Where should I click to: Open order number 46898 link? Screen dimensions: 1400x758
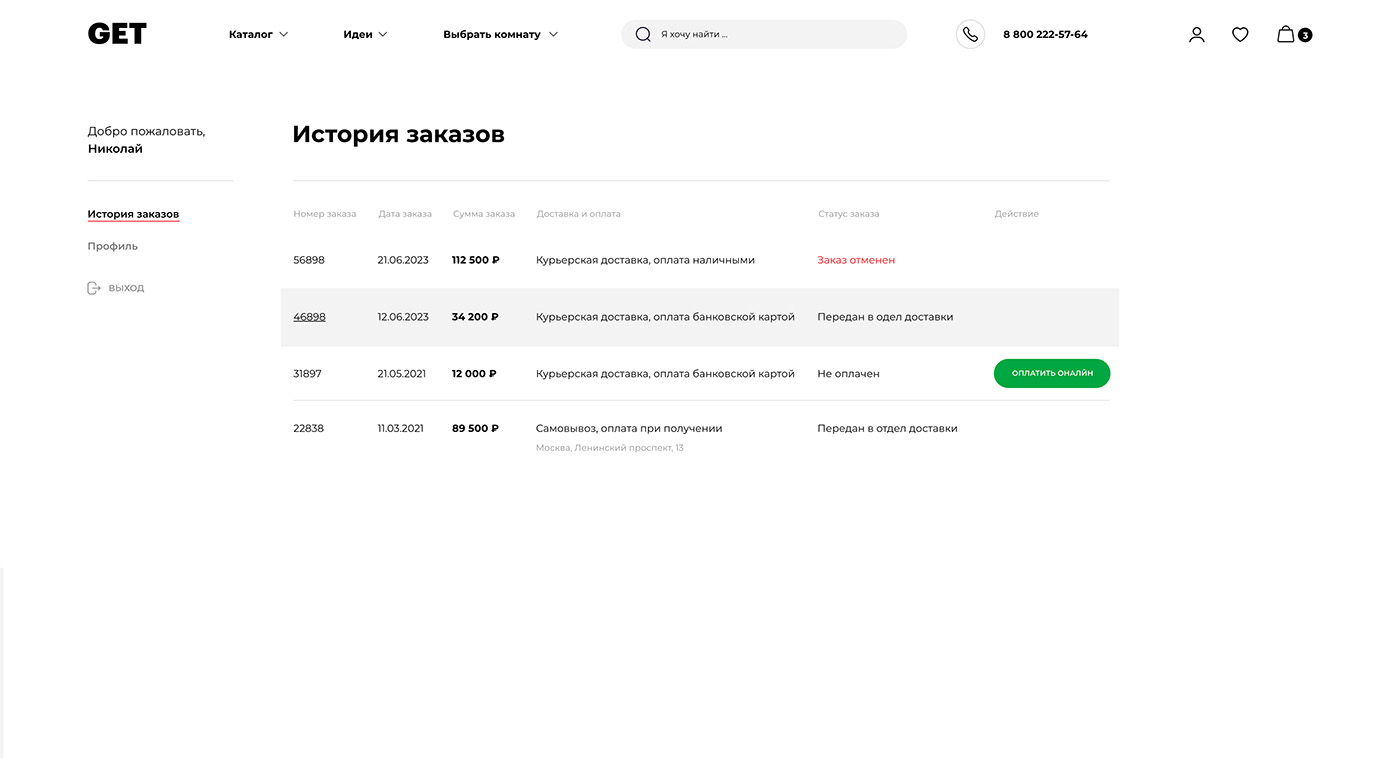(309, 317)
